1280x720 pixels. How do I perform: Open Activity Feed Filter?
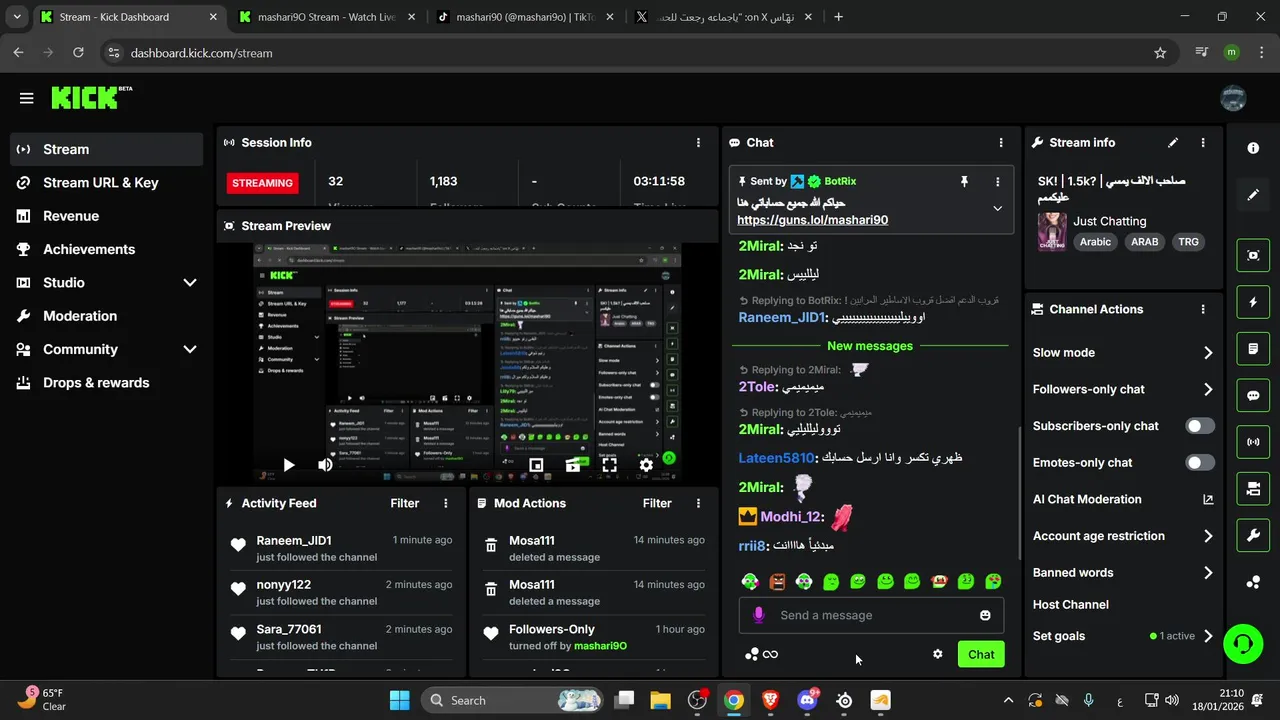coord(404,504)
